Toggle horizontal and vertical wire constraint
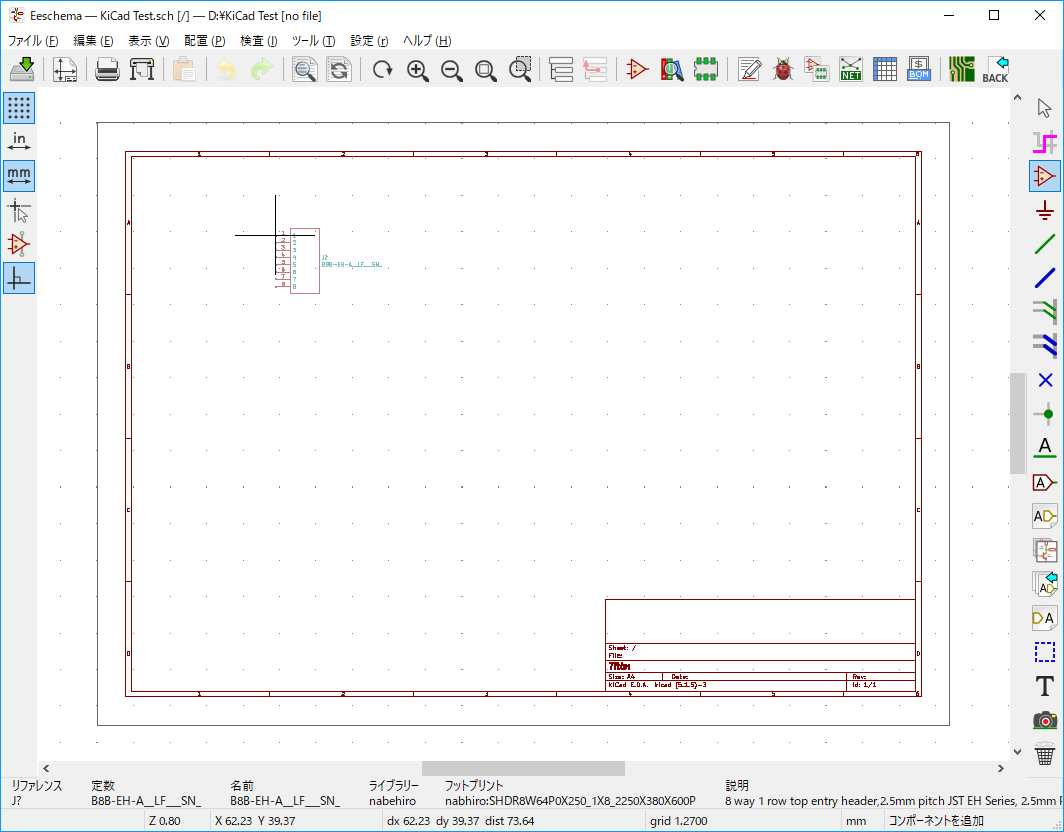The image size is (1064, 832). (x=19, y=278)
